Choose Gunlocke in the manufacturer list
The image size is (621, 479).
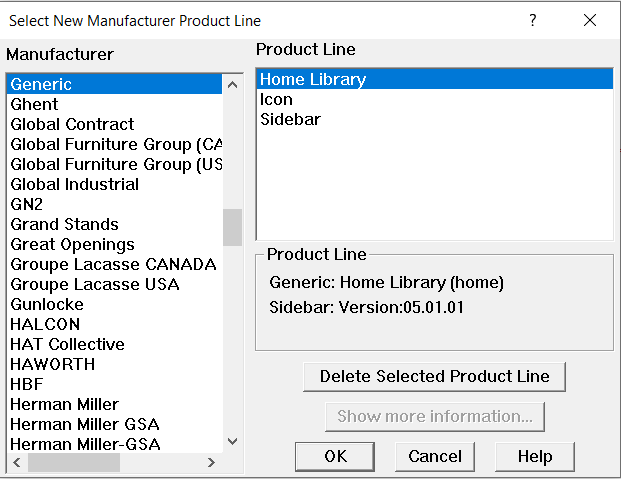coord(114,304)
